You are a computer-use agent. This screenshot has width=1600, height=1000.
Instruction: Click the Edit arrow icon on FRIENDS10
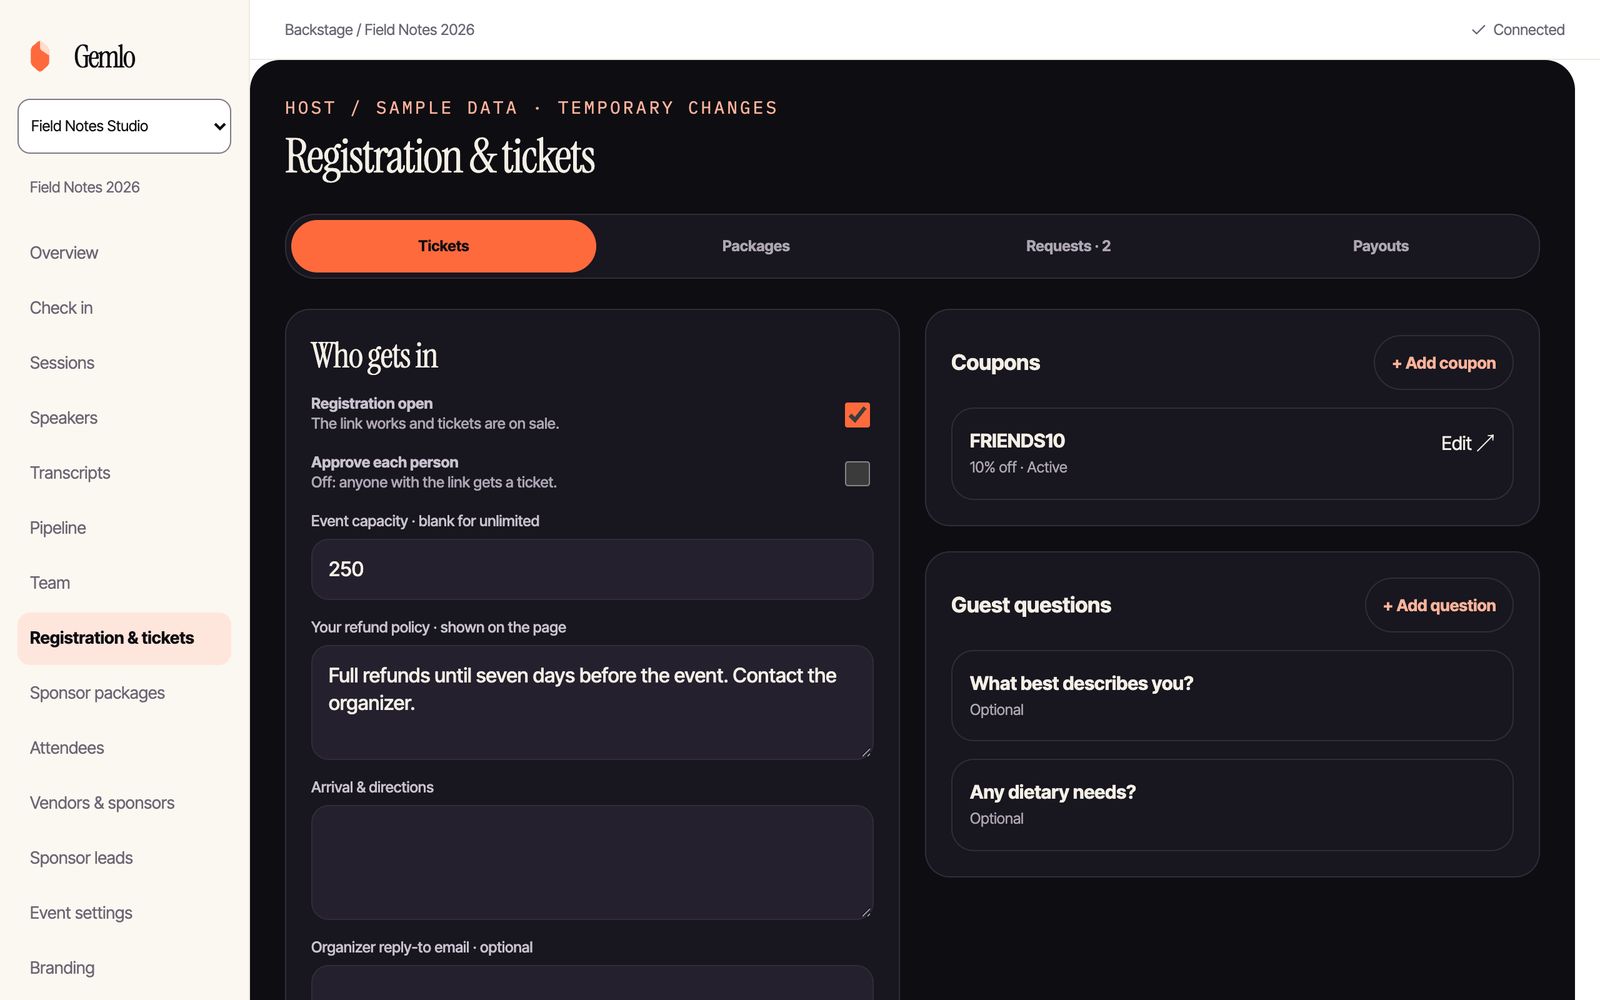pyautogui.click(x=1486, y=442)
